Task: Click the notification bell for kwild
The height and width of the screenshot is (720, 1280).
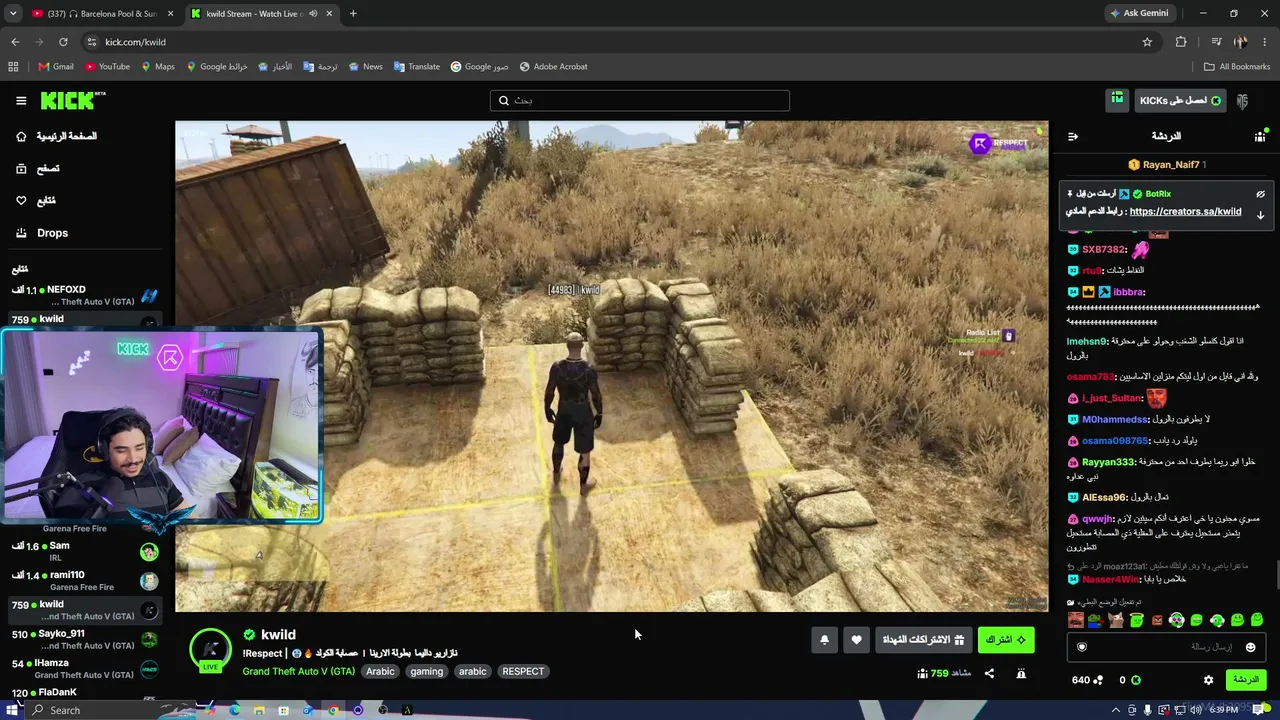Action: pos(824,640)
